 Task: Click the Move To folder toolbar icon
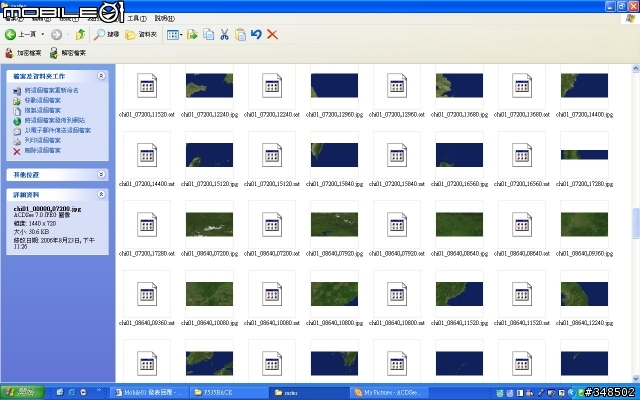[x=192, y=35]
